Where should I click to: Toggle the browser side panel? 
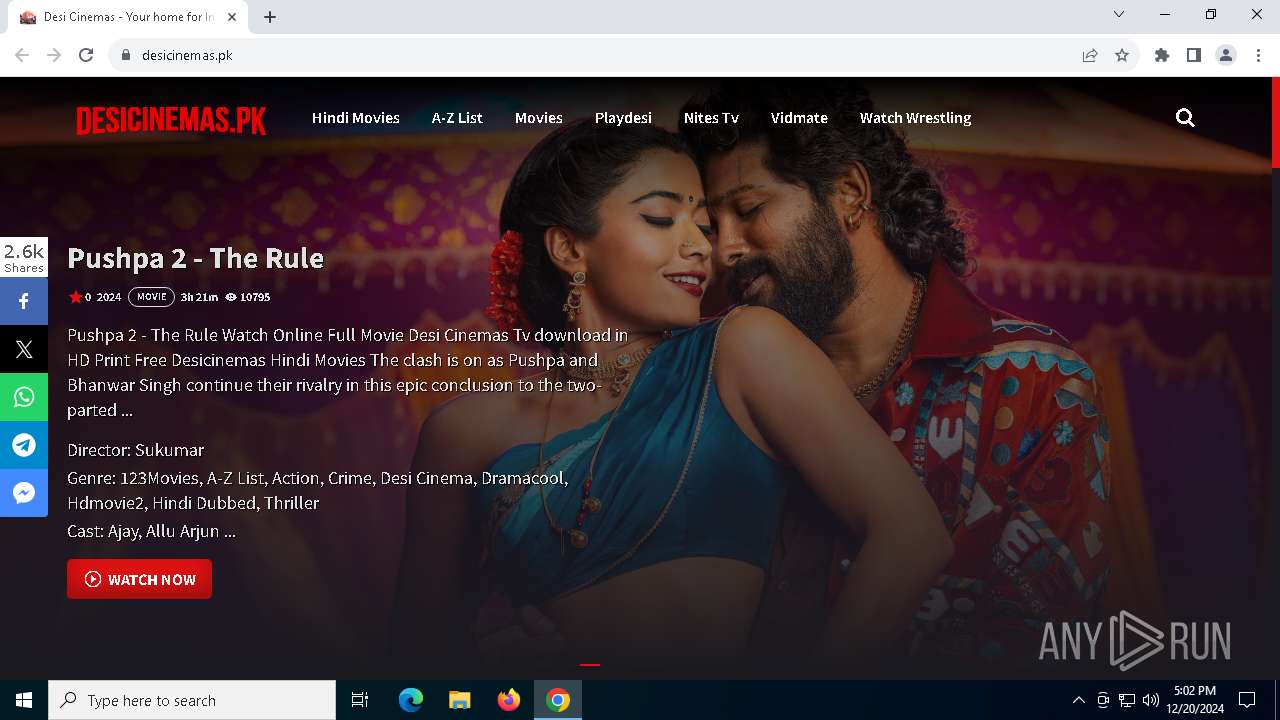click(x=1194, y=55)
